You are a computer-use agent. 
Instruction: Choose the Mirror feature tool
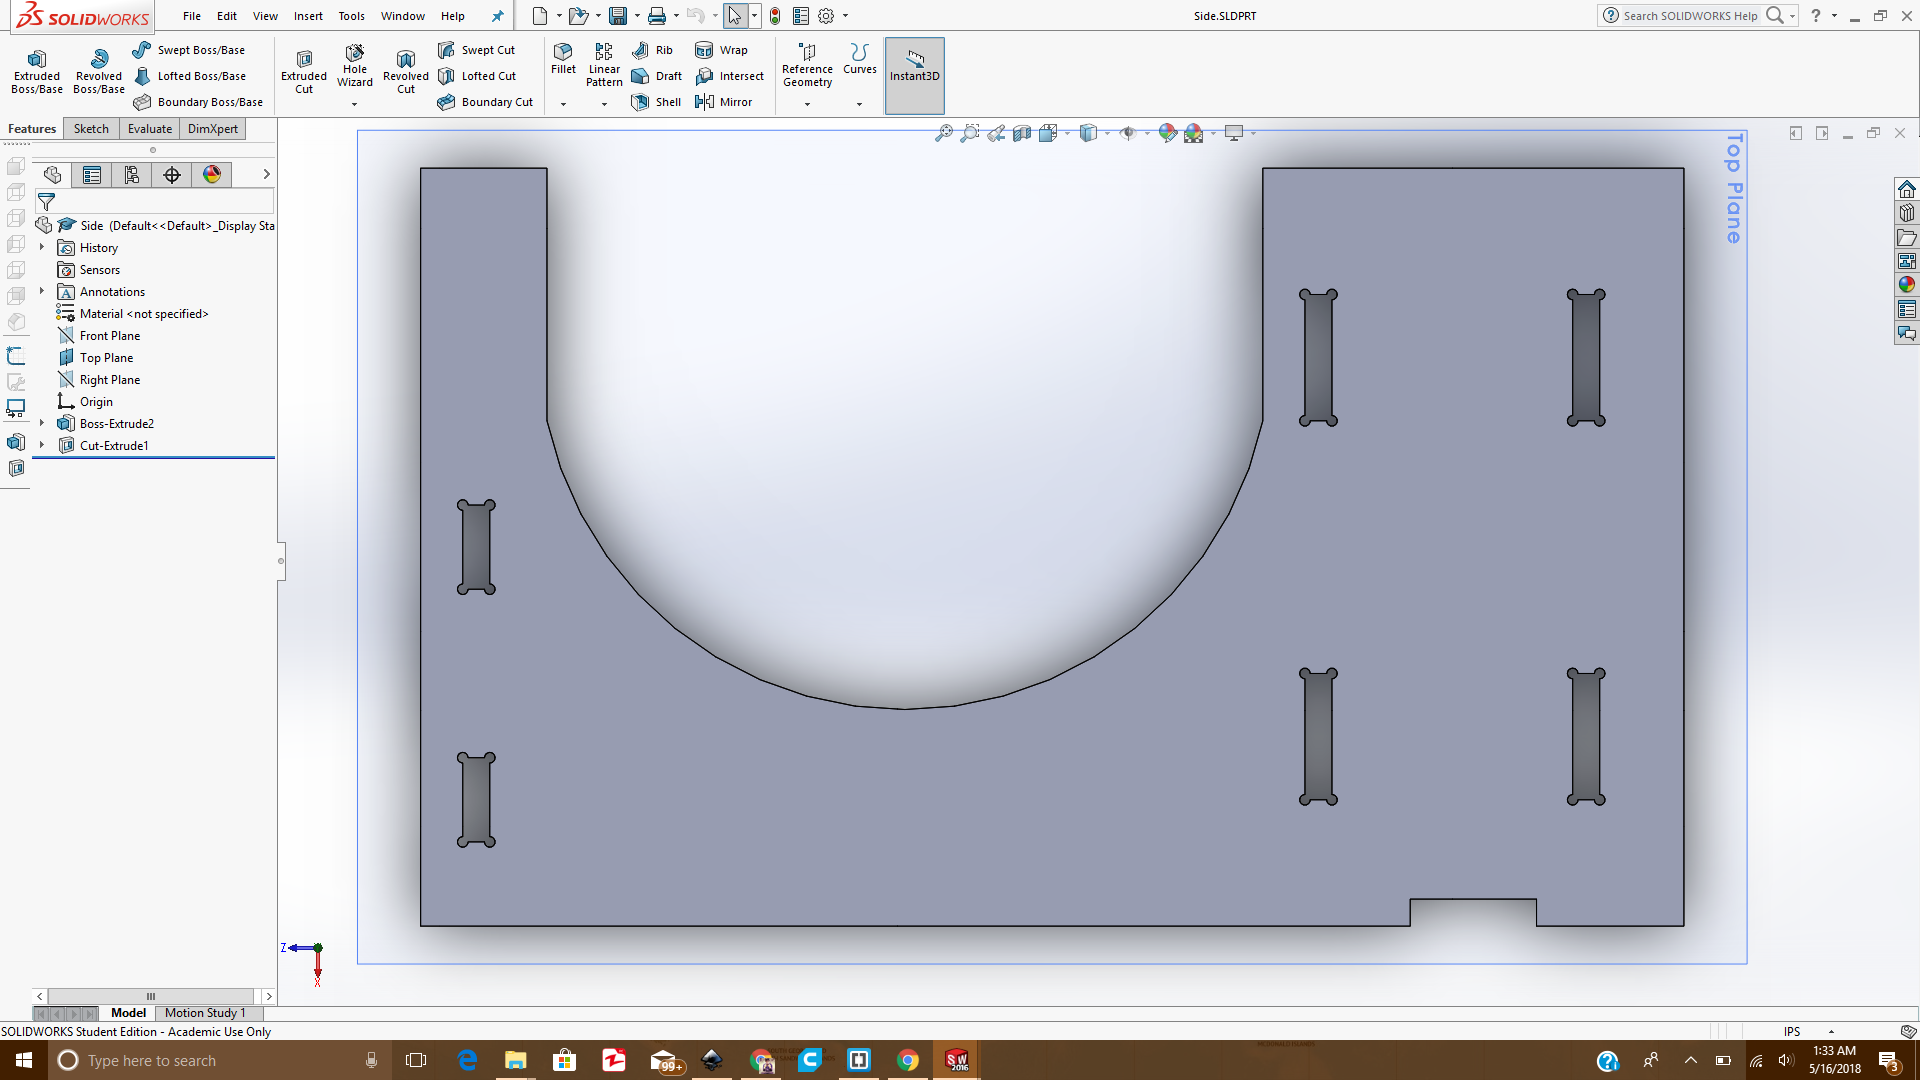pos(723,102)
